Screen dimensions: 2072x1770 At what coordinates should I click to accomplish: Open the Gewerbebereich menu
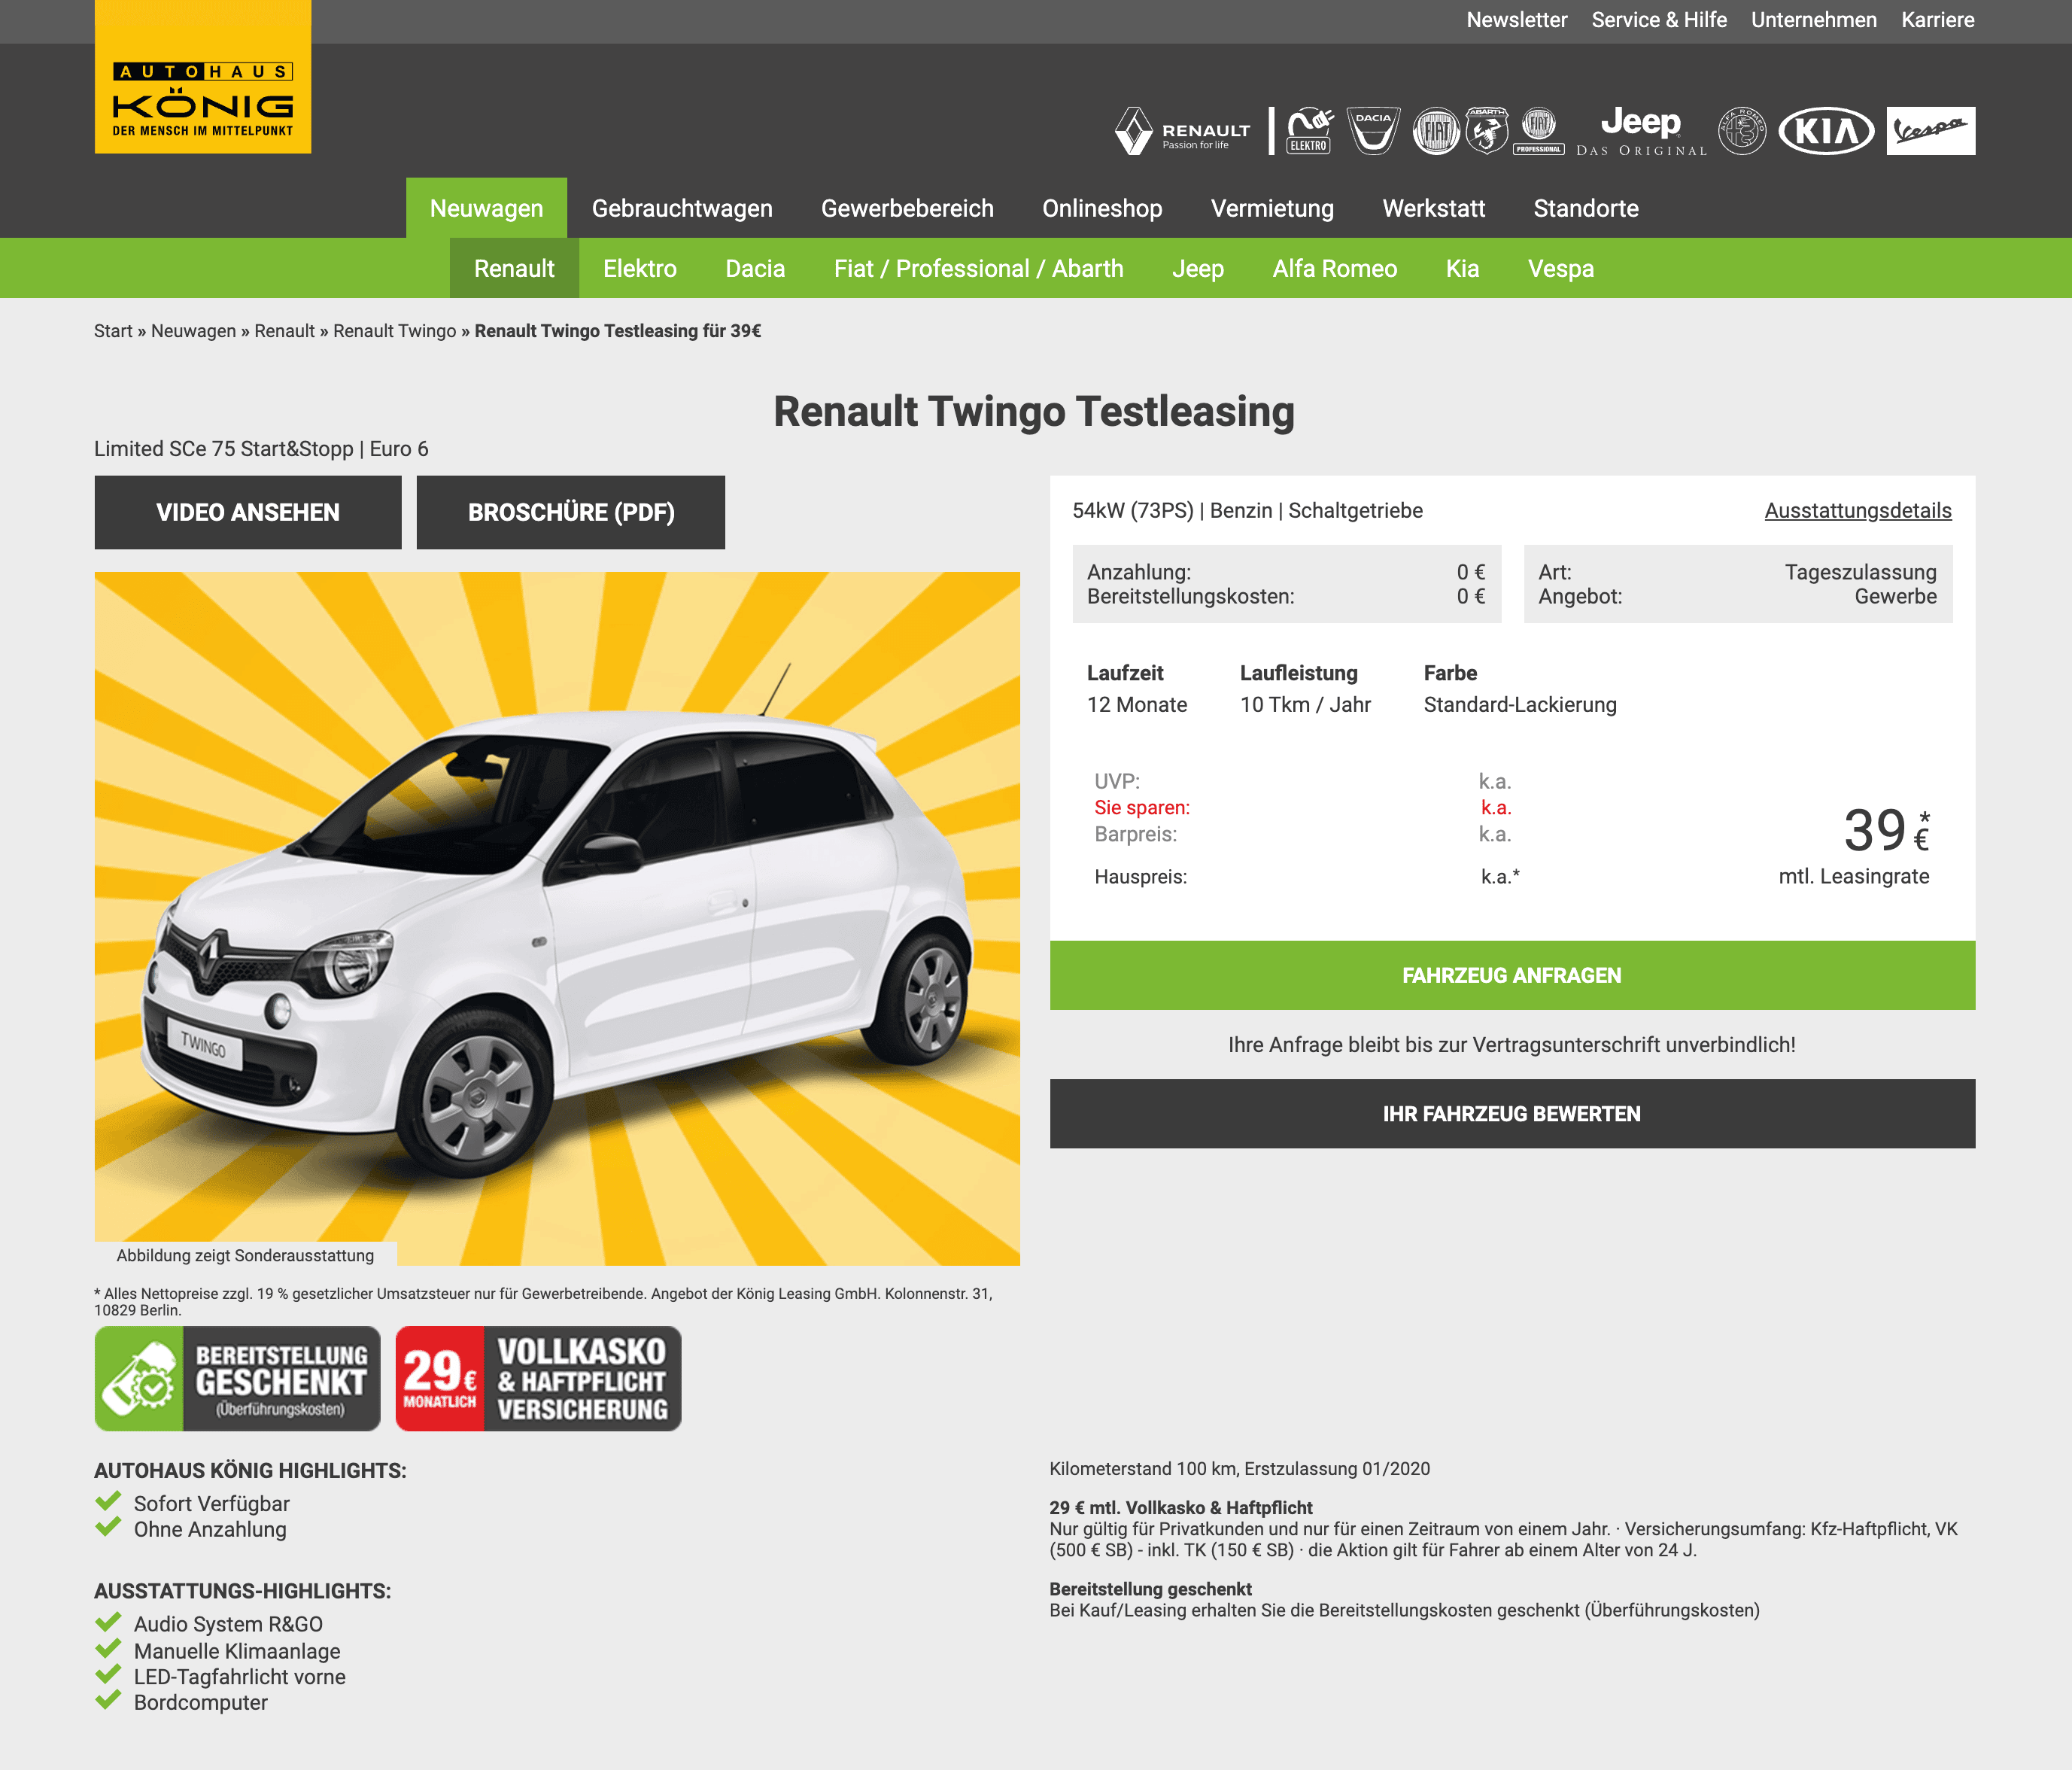(x=907, y=208)
